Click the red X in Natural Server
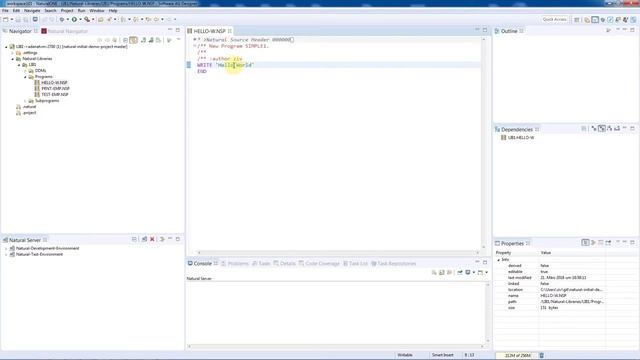The width and height of the screenshot is (640, 360). 152,239
